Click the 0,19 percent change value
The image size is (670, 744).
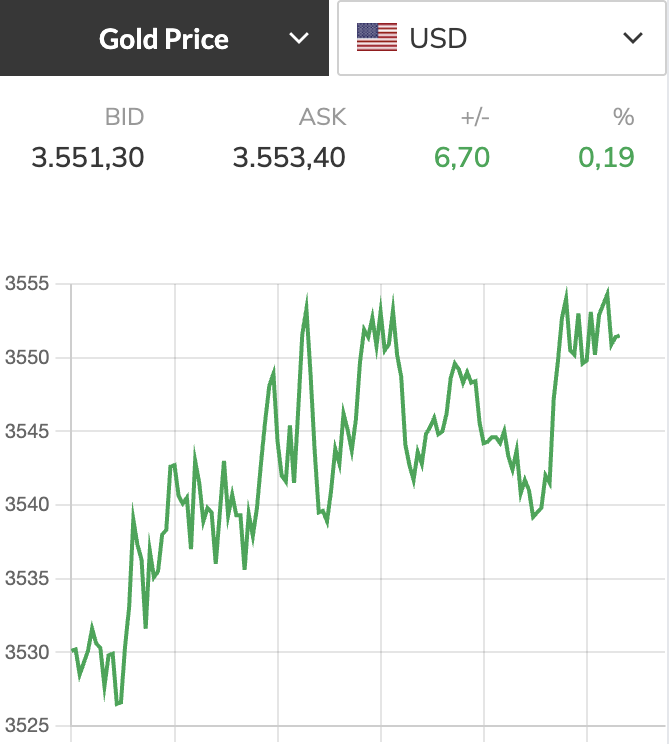click(x=606, y=158)
